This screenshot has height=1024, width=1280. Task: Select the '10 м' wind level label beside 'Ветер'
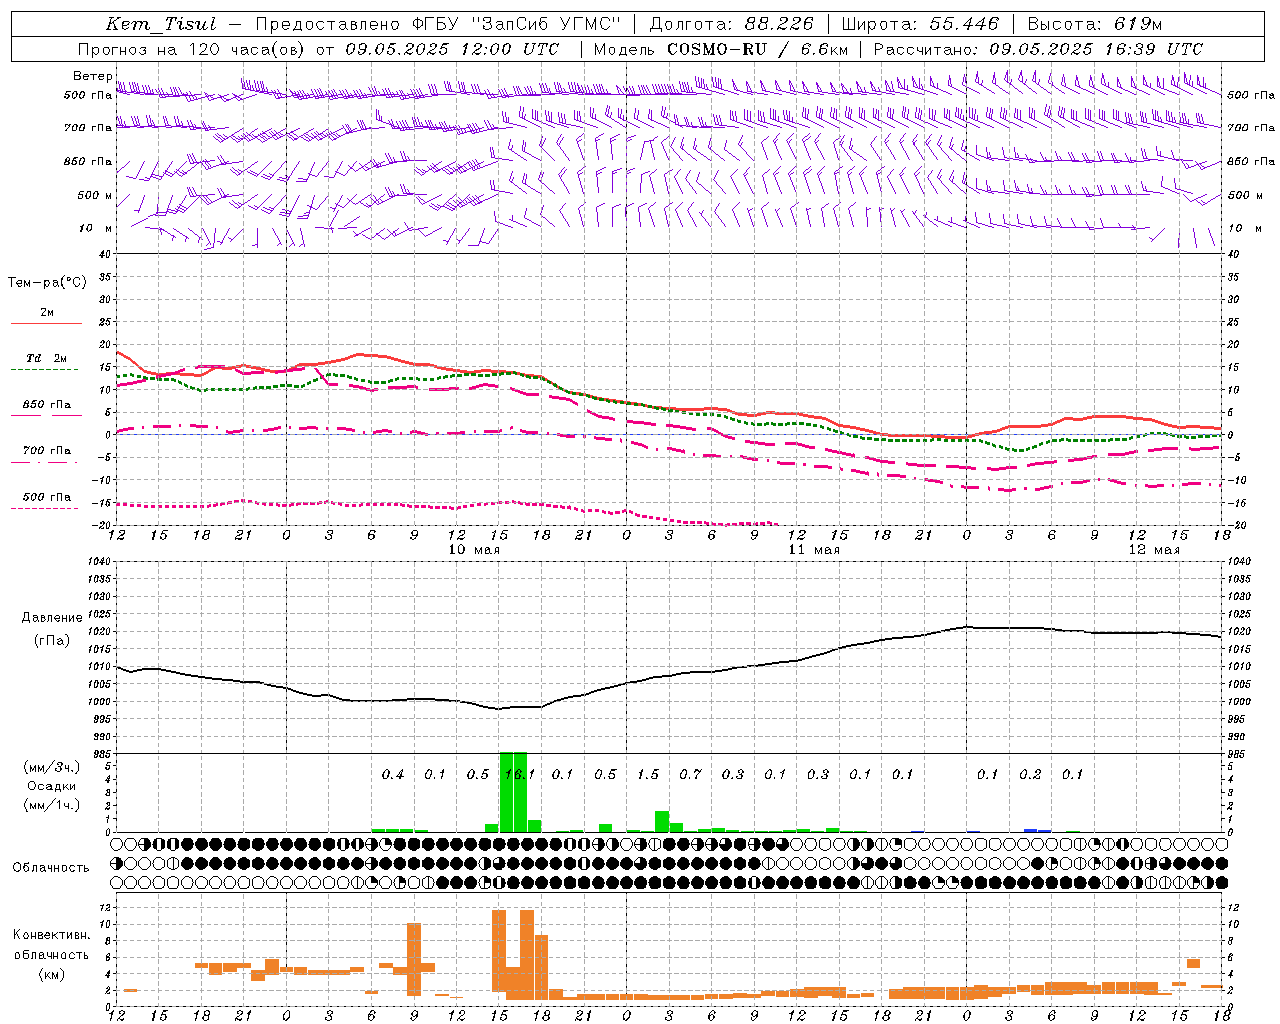(x=96, y=229)
